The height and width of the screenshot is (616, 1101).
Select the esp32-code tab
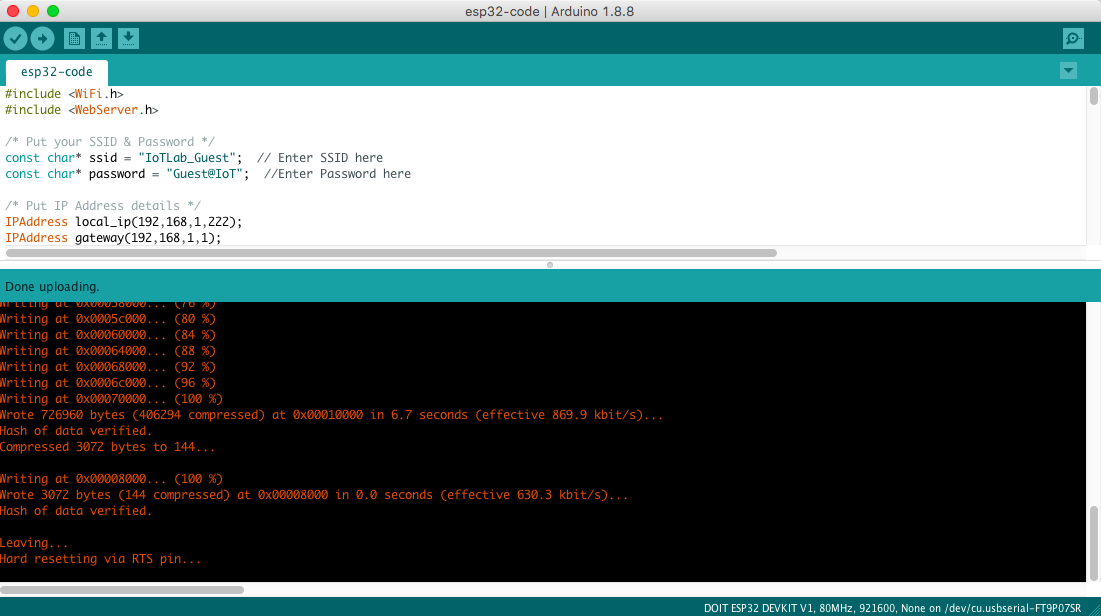coord(56,71)
